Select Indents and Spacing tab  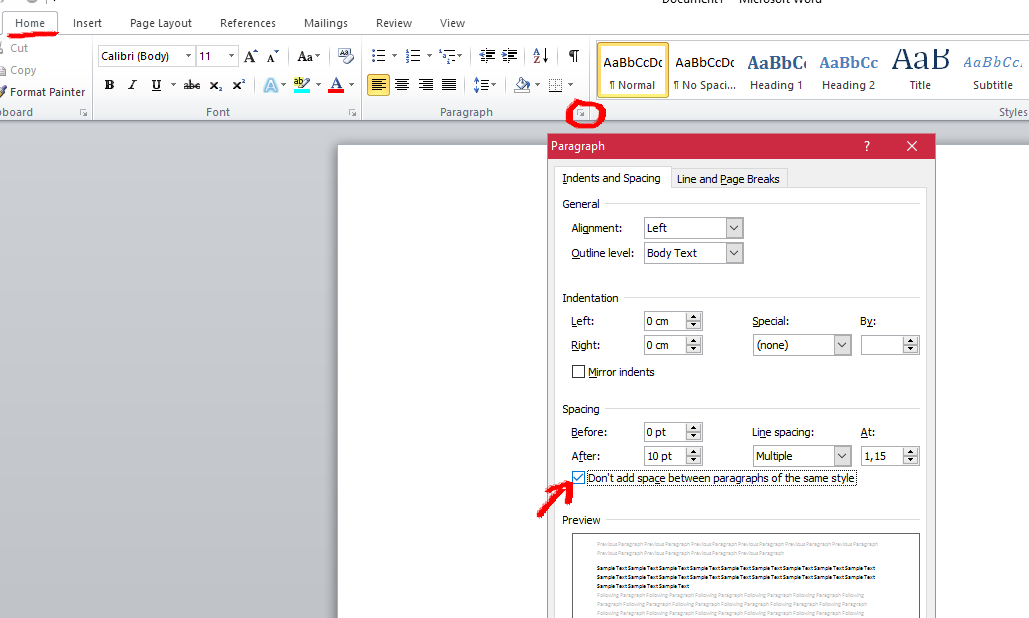611,178
